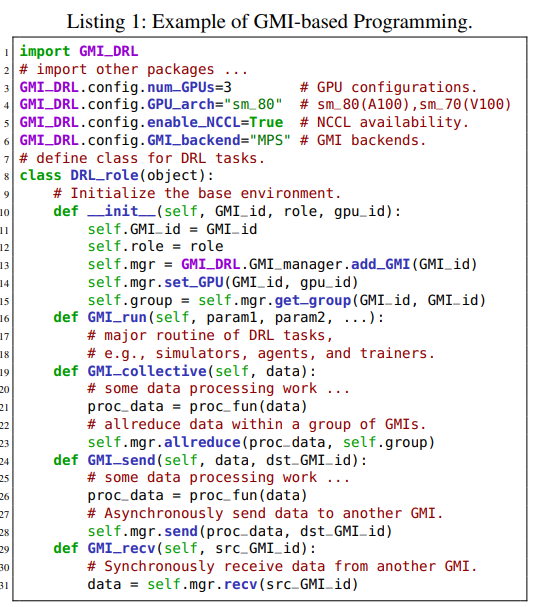Click the GMI_recv function name
Image resolution: width=537 pixels, height=607 pixels.
click(x=121, y=549)
